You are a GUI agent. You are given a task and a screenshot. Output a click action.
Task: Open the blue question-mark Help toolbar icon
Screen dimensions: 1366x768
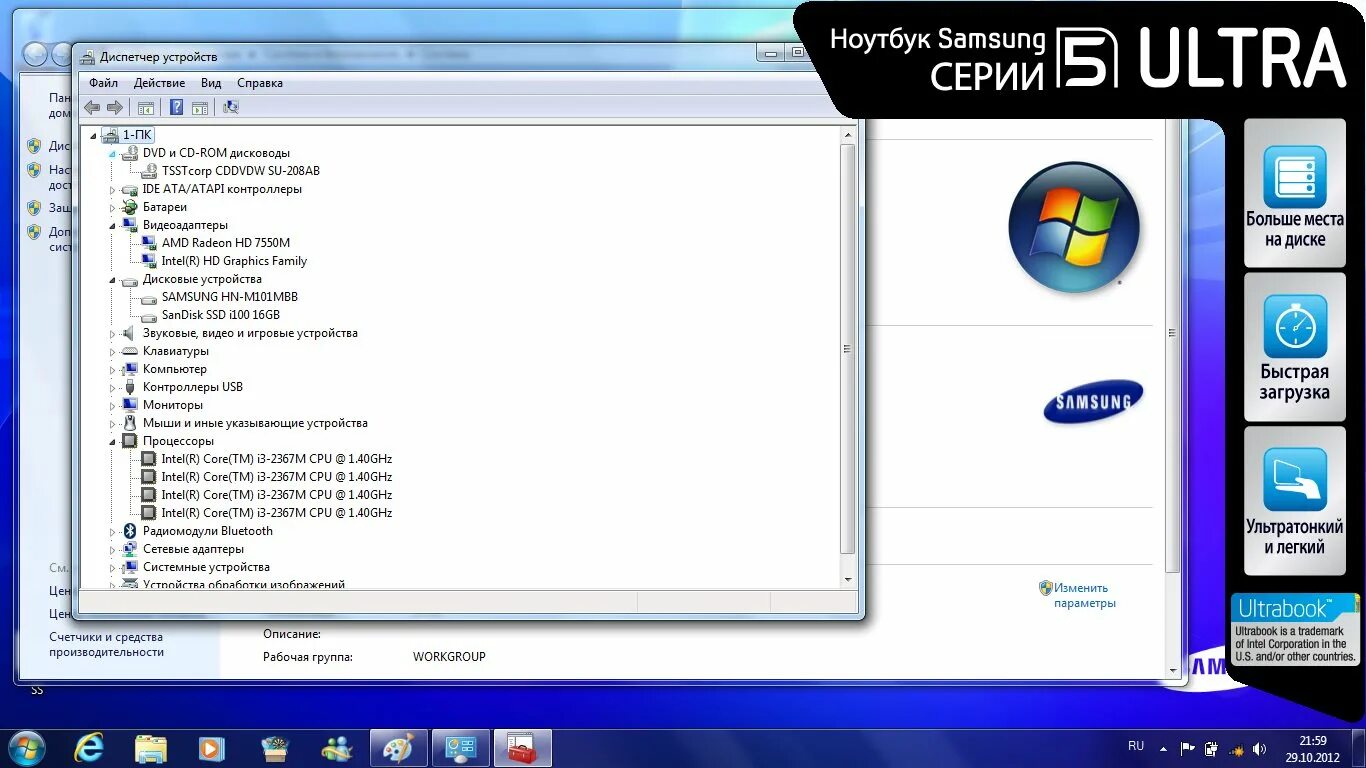pos(176,107)
